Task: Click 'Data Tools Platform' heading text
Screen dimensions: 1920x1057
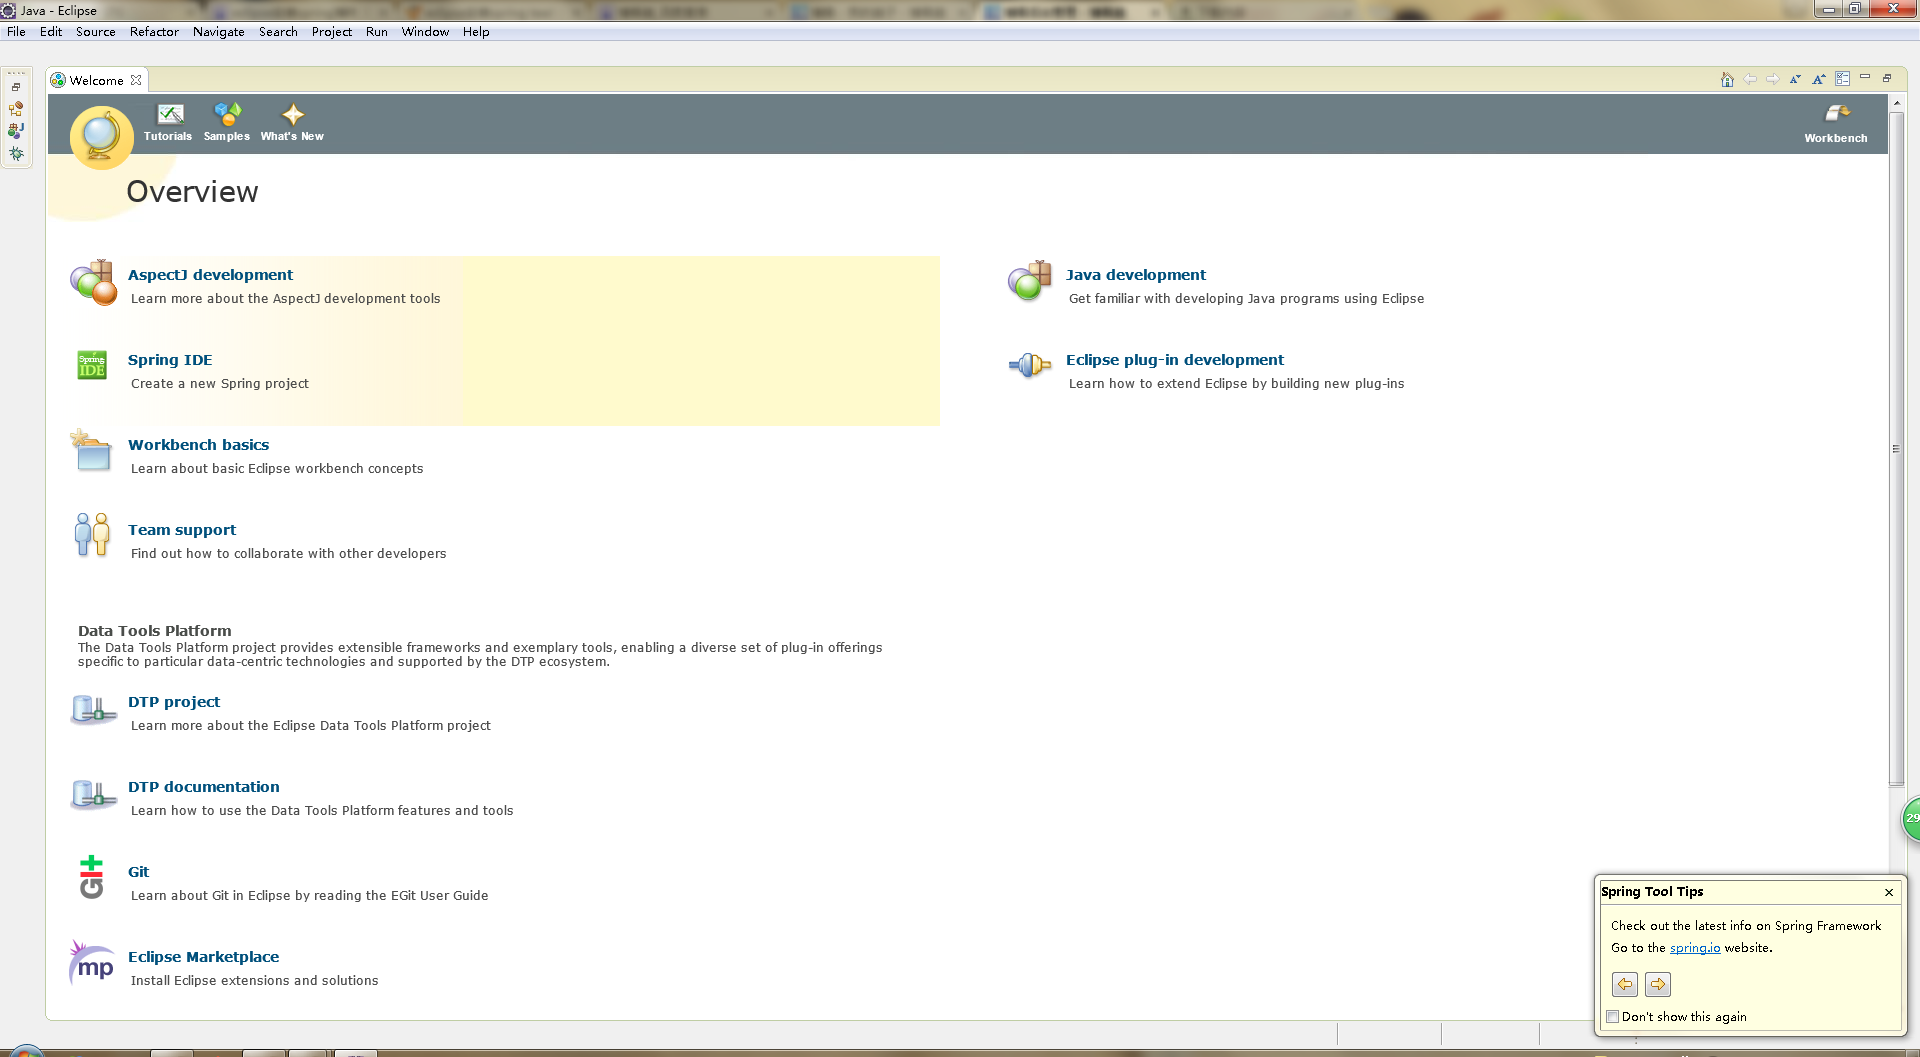Action: 155,631
